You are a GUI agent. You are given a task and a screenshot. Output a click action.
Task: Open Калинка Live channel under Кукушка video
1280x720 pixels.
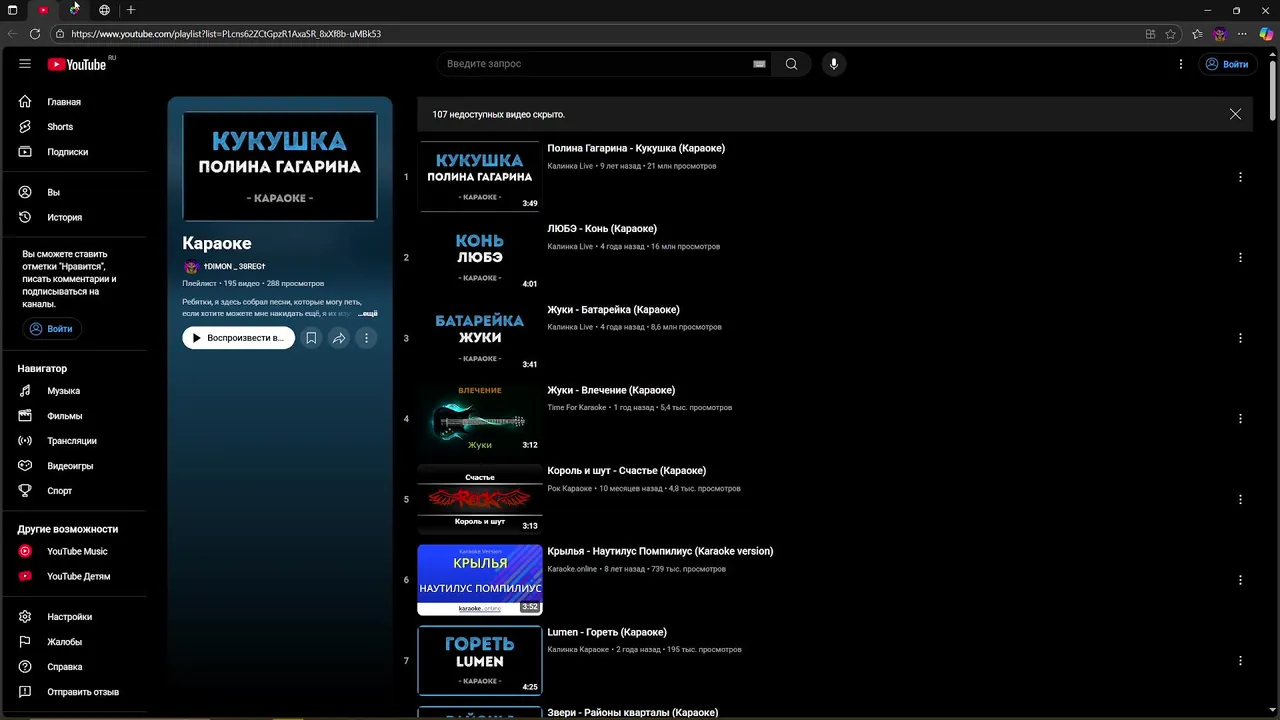point(570,166)
